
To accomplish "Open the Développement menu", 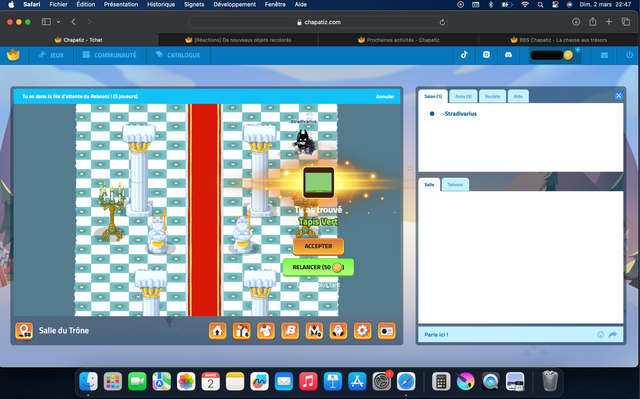I will [235, 4].
